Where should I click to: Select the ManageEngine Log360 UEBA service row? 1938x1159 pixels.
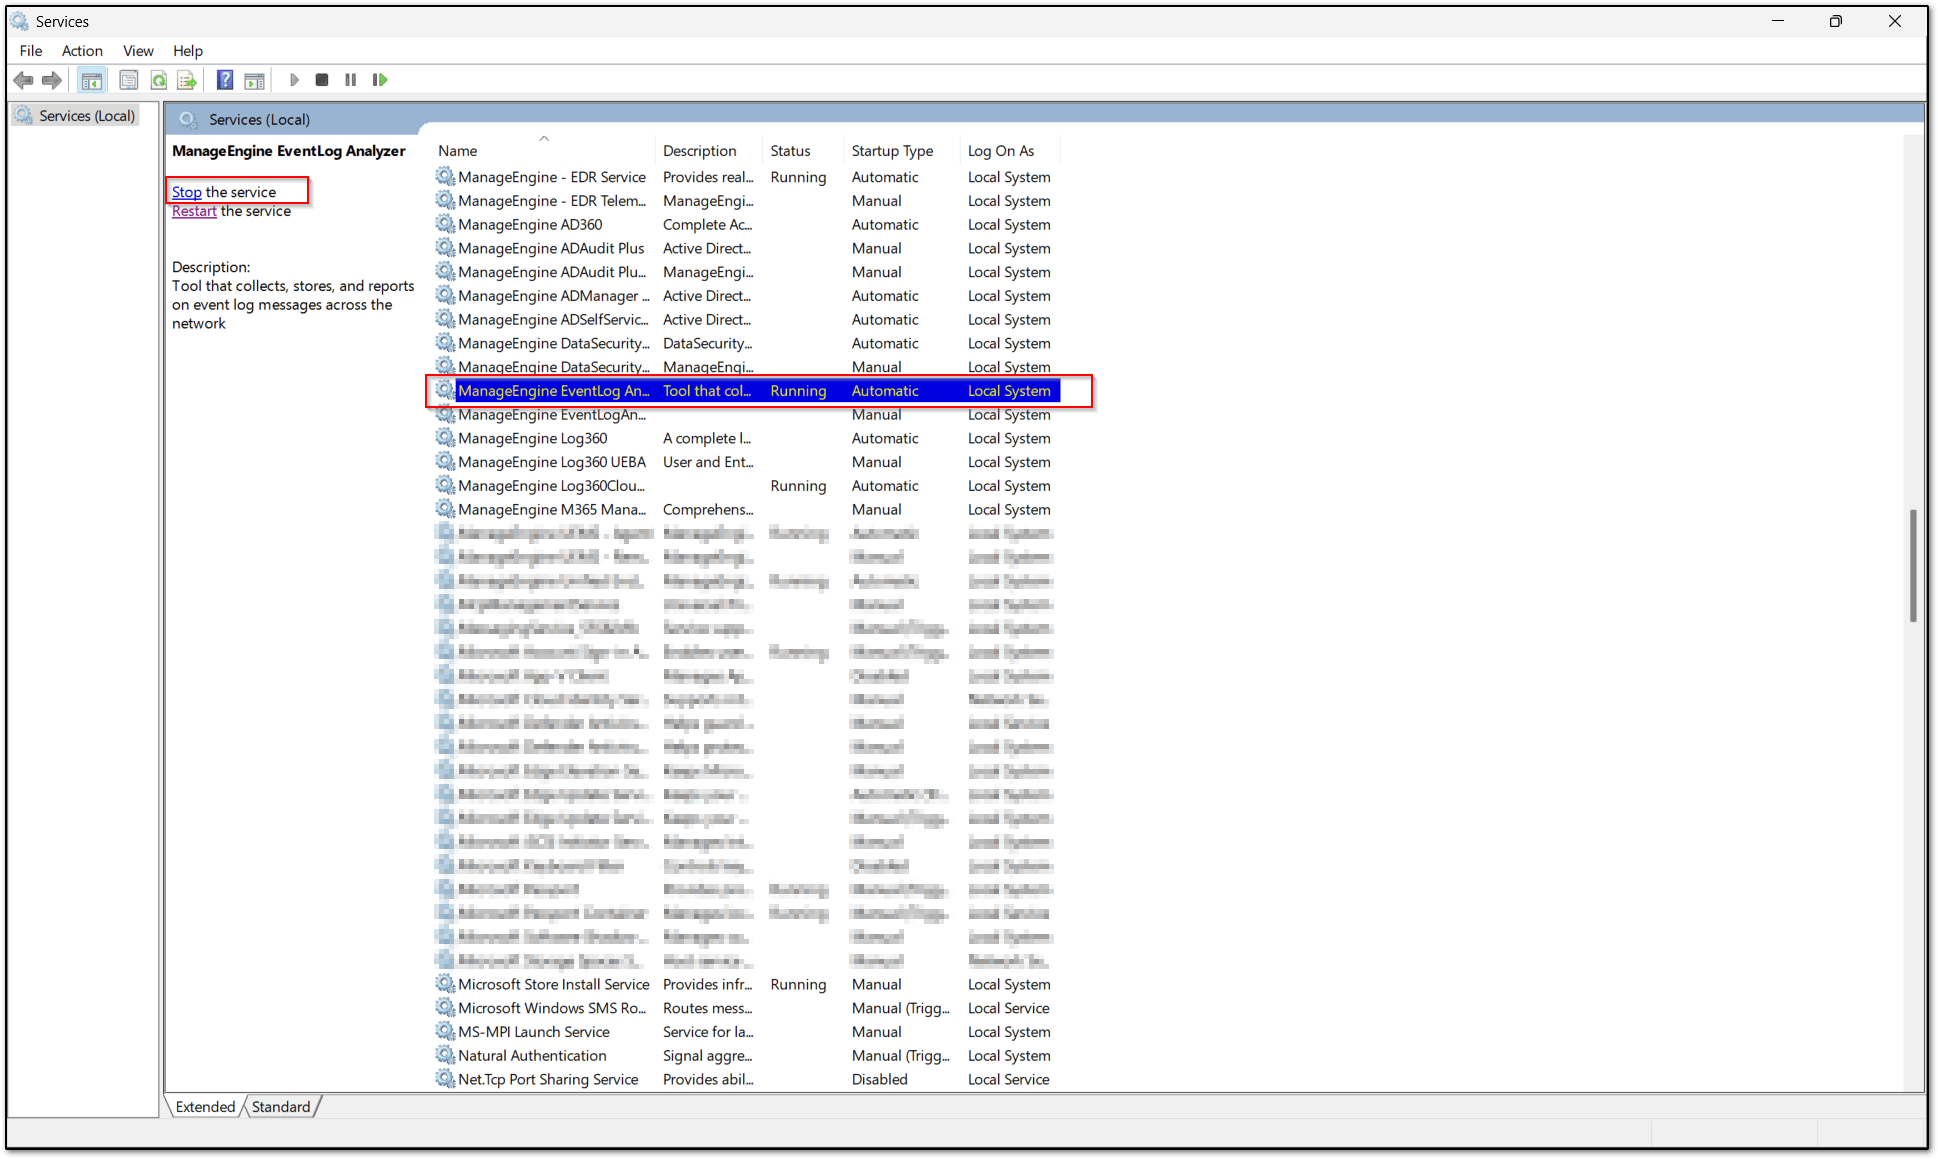coord(552,462)
